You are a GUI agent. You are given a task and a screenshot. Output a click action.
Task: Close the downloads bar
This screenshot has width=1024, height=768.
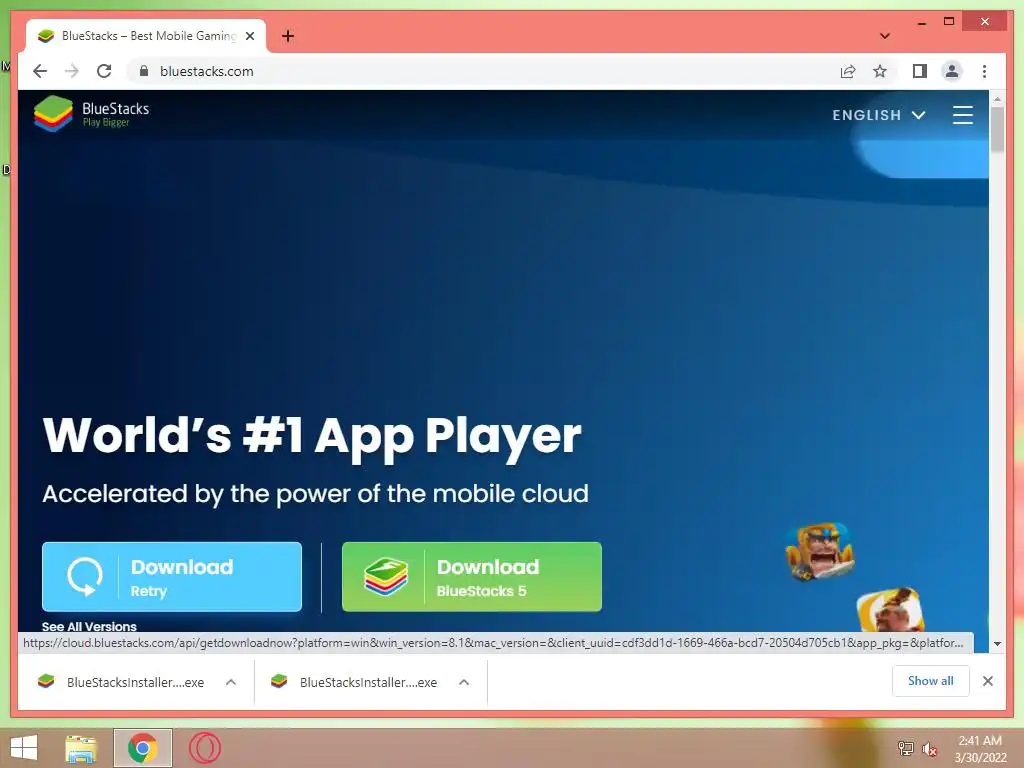point(987,681)
